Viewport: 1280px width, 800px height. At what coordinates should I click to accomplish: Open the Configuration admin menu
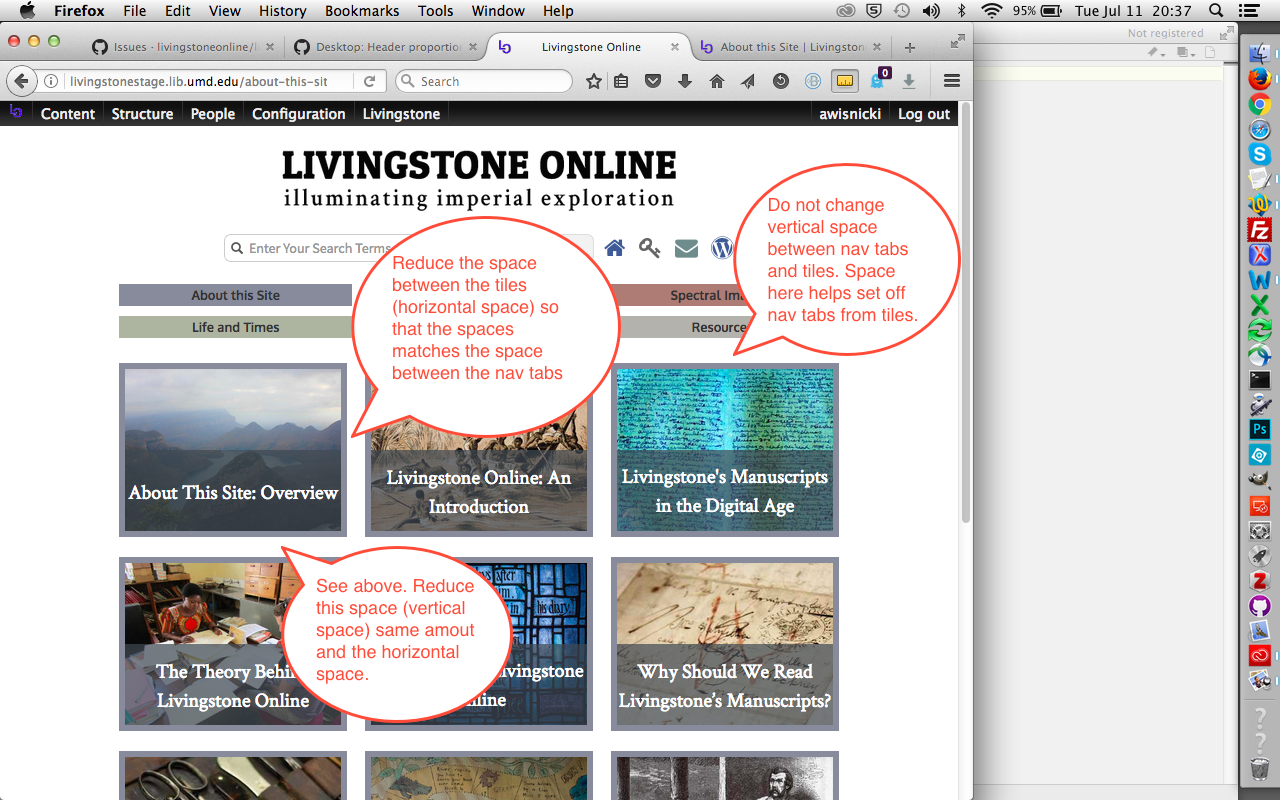pyautogui.click(x=299, y=114)
